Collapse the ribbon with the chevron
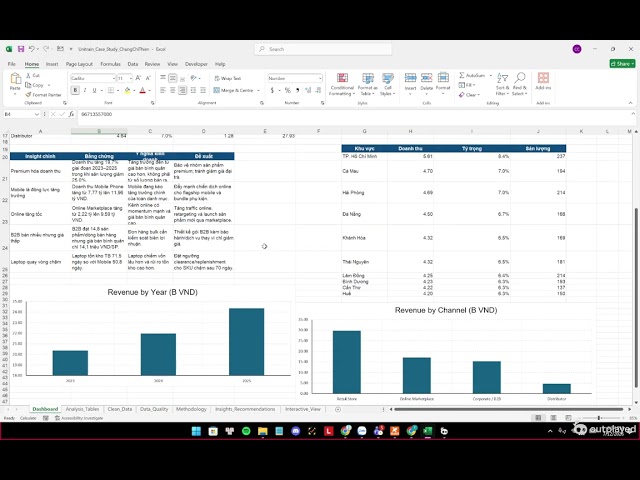This screenshot has width=640, height=480. (630, 103)
